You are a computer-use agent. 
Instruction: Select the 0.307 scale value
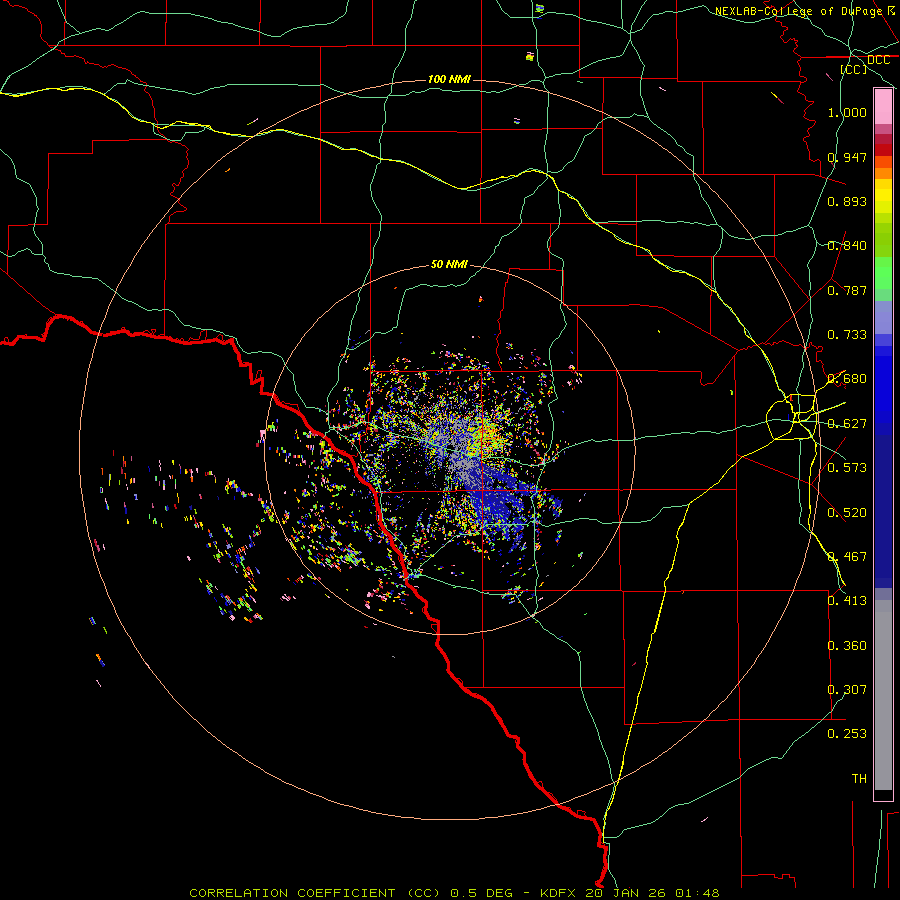tap(847, 690)
